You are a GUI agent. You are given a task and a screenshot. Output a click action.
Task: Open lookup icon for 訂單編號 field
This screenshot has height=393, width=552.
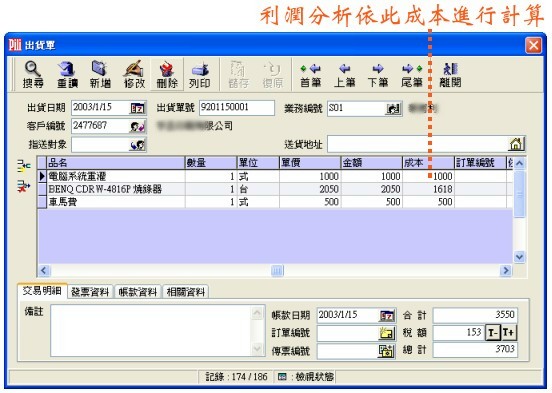click(x=387, y=333)
